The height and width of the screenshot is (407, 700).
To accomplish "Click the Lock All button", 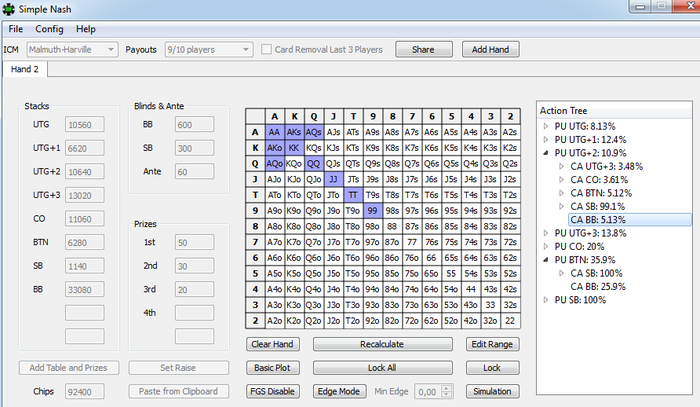I will [x=382, y=368].
